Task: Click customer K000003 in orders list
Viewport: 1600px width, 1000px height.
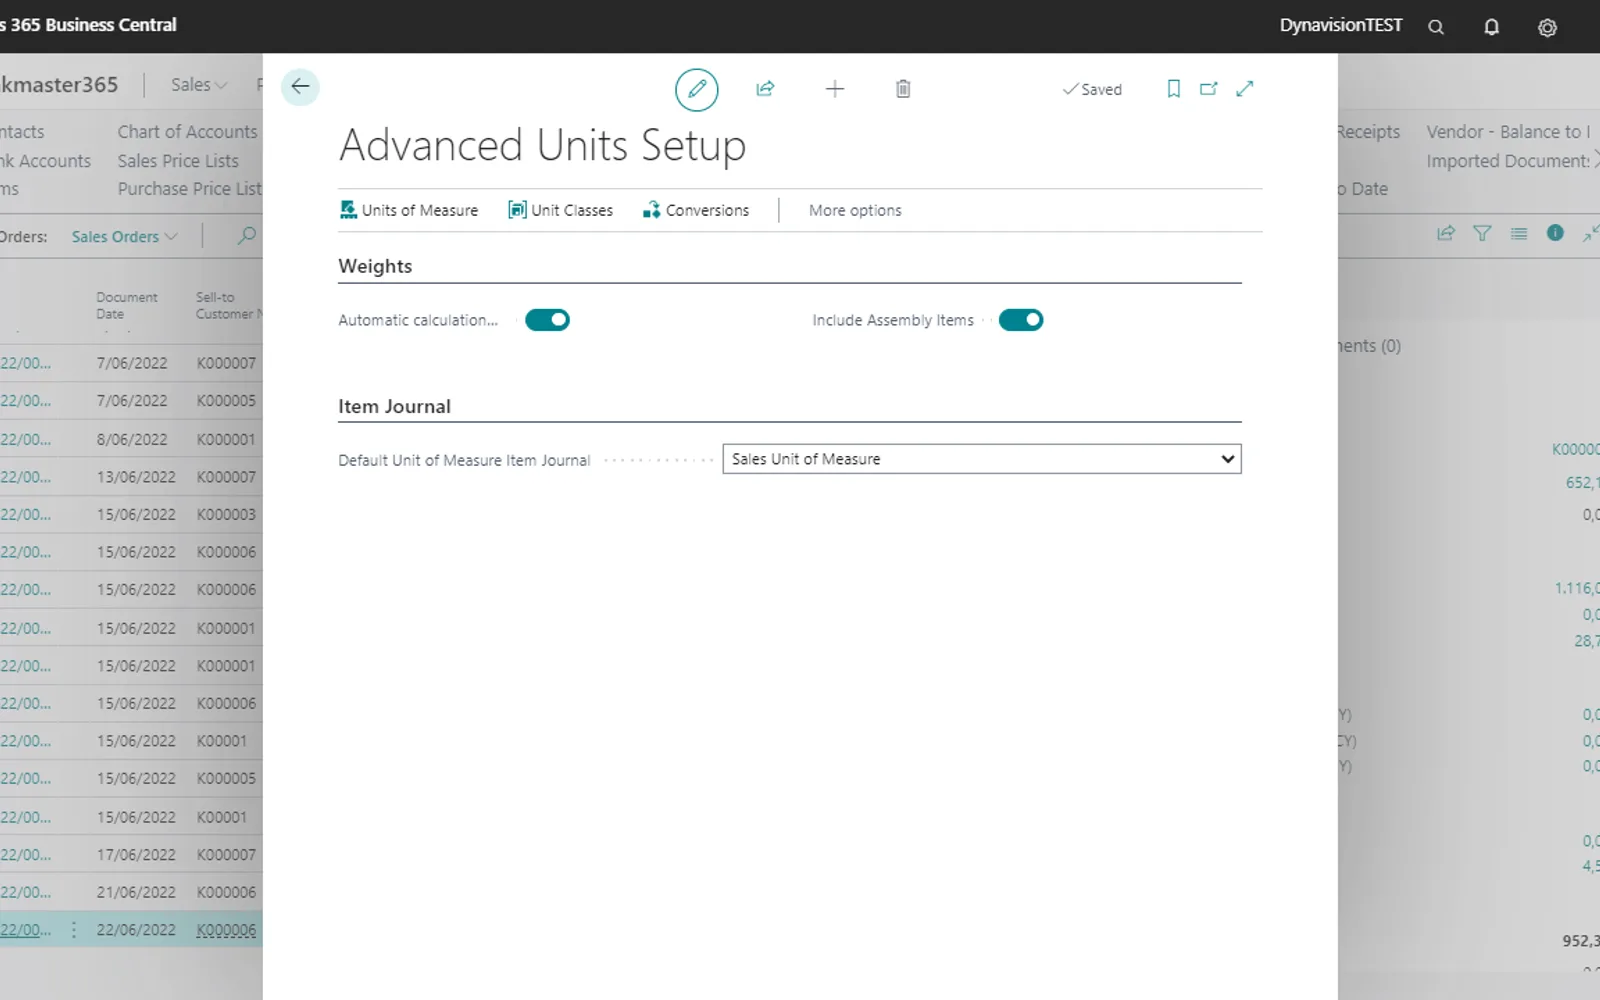Action: click(226, 514)
